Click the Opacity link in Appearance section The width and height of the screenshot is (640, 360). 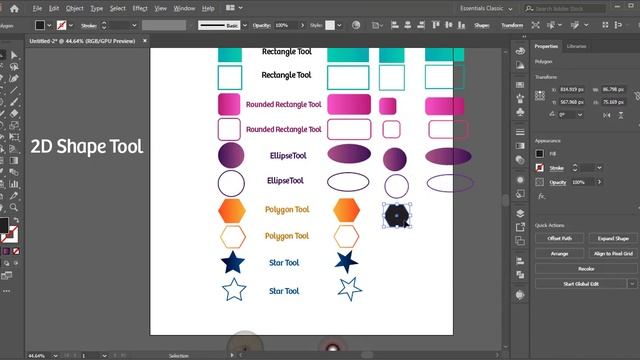557,182
